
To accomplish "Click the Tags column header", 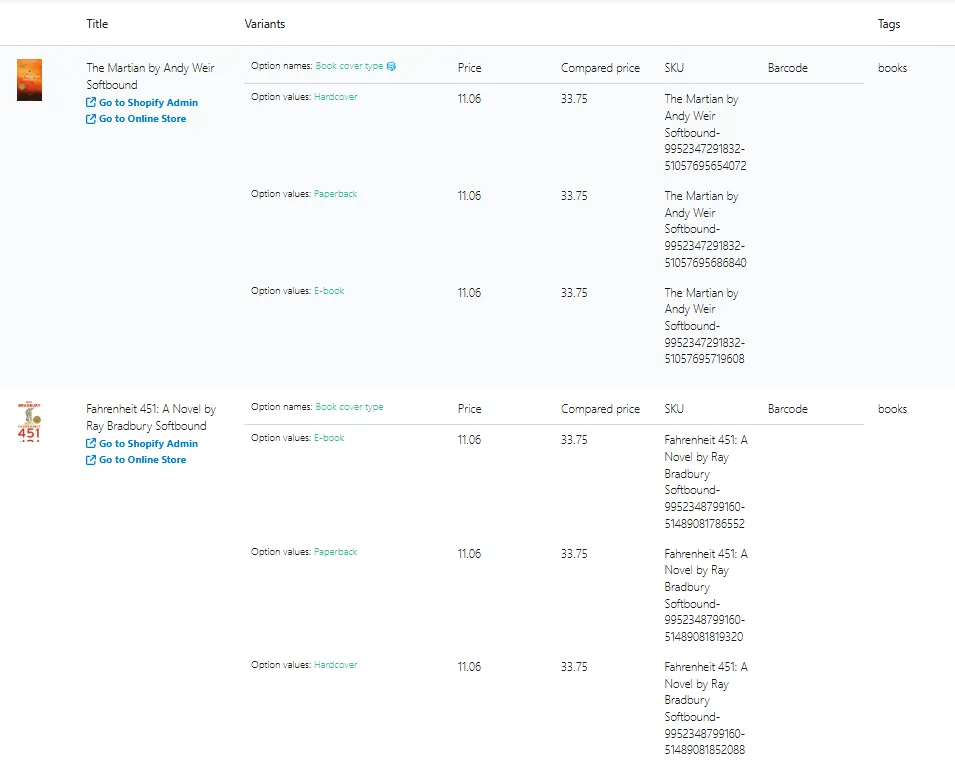I will [889, 24].
